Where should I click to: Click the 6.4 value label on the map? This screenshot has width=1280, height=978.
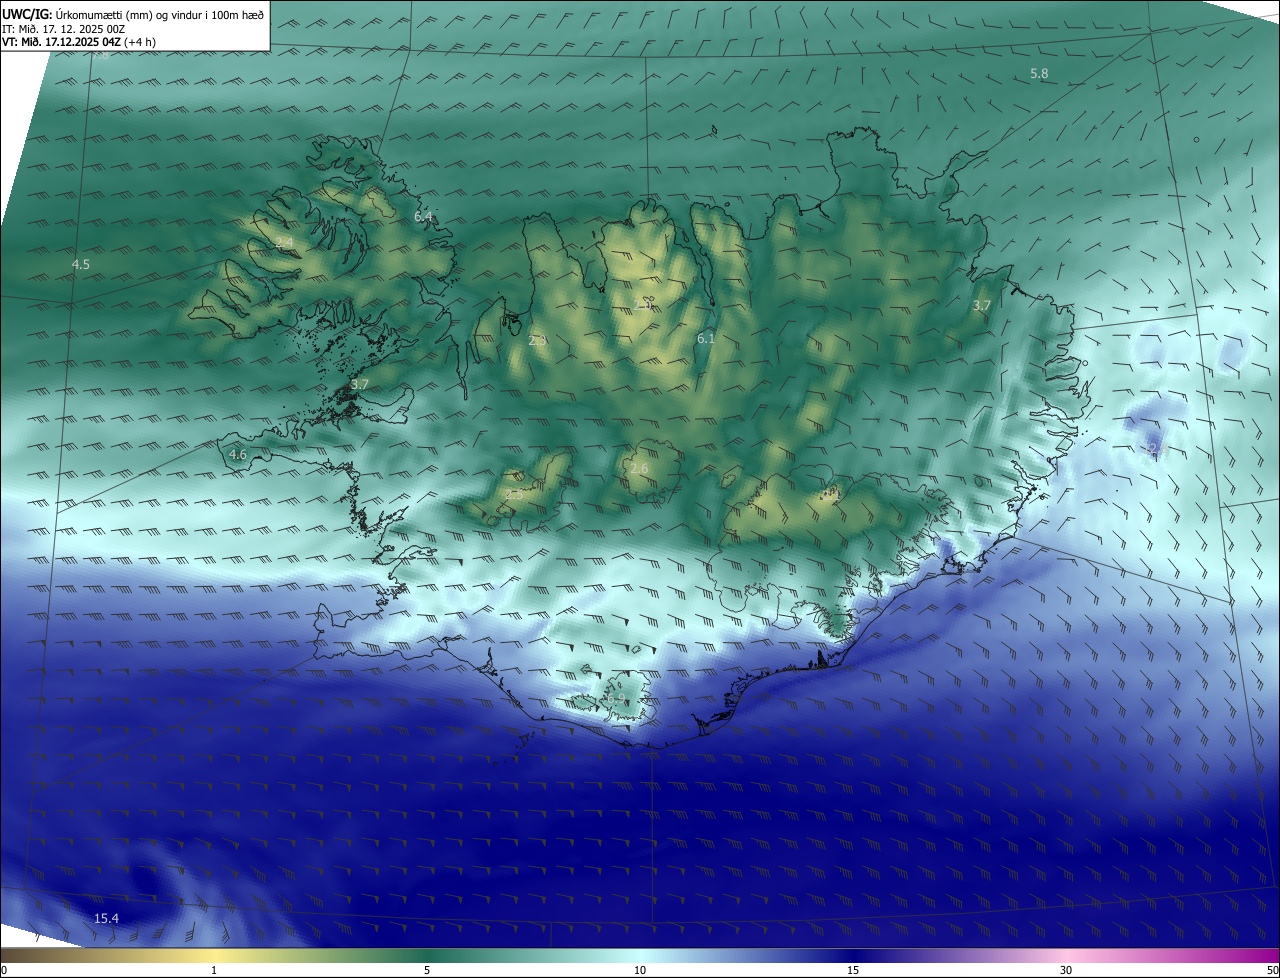coord(423,216)
